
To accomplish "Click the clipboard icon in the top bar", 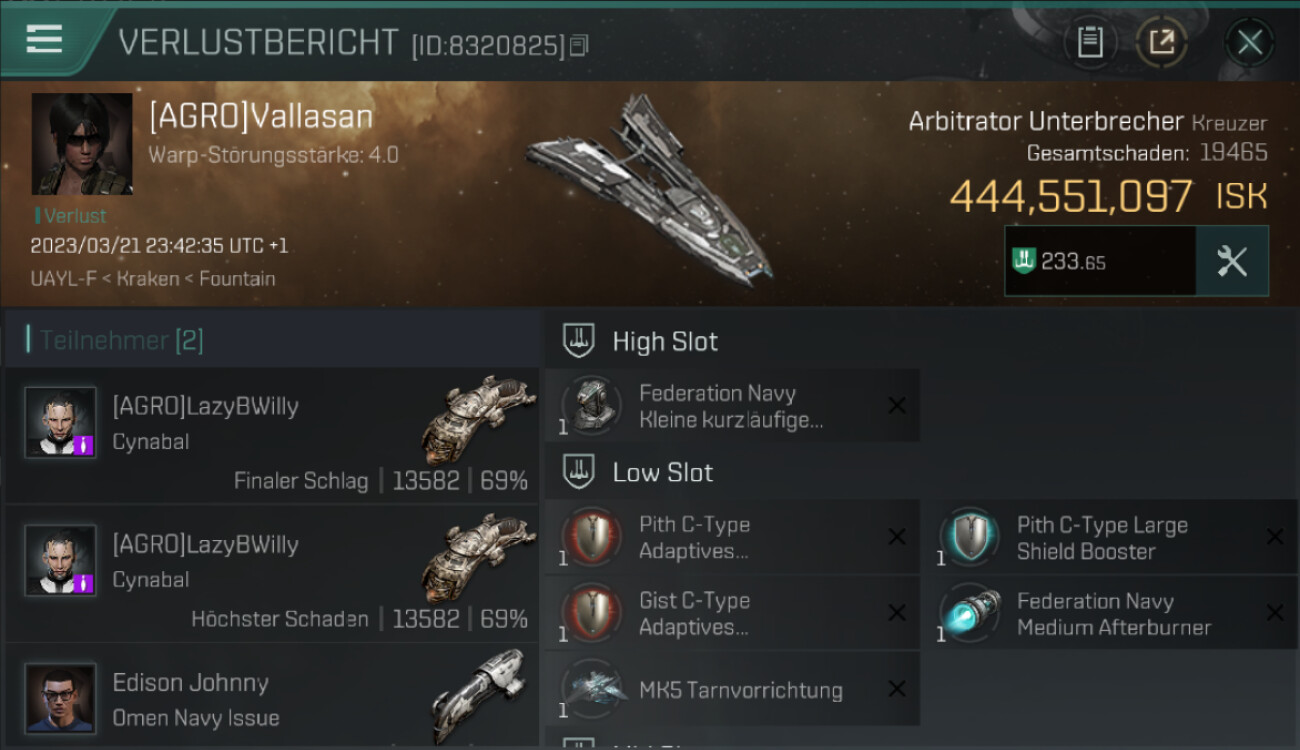I will click(1090, 43).
